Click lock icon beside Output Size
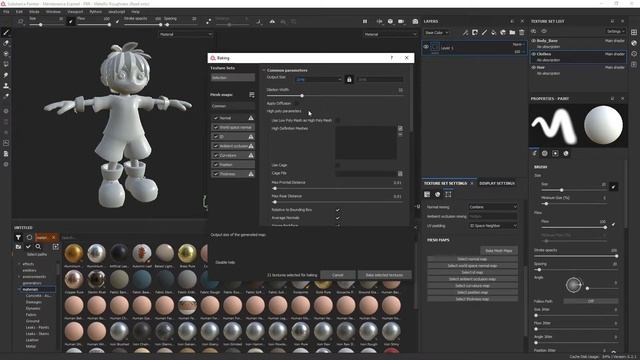The image size is (640, 360). (x=349, y=79)
